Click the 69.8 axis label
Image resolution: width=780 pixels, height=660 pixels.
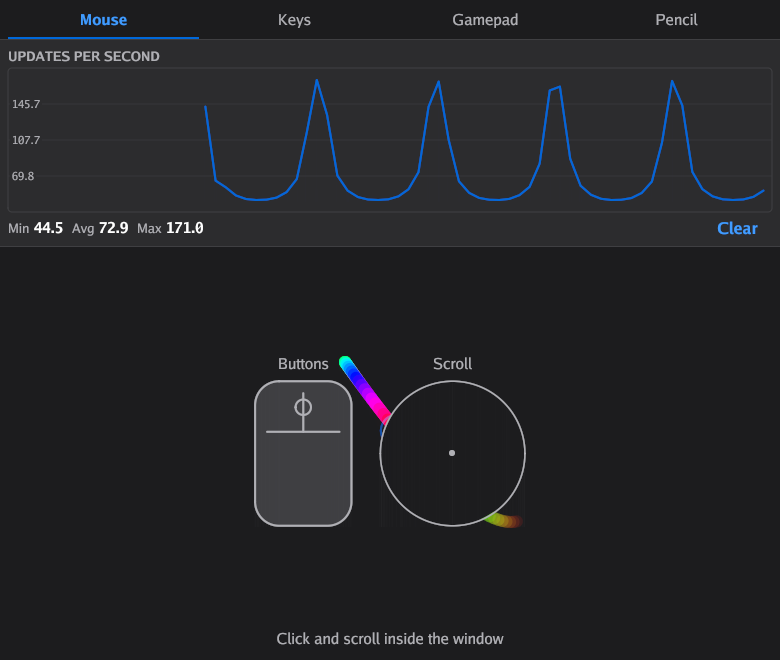pyautogui.click(x=23, y=176)
